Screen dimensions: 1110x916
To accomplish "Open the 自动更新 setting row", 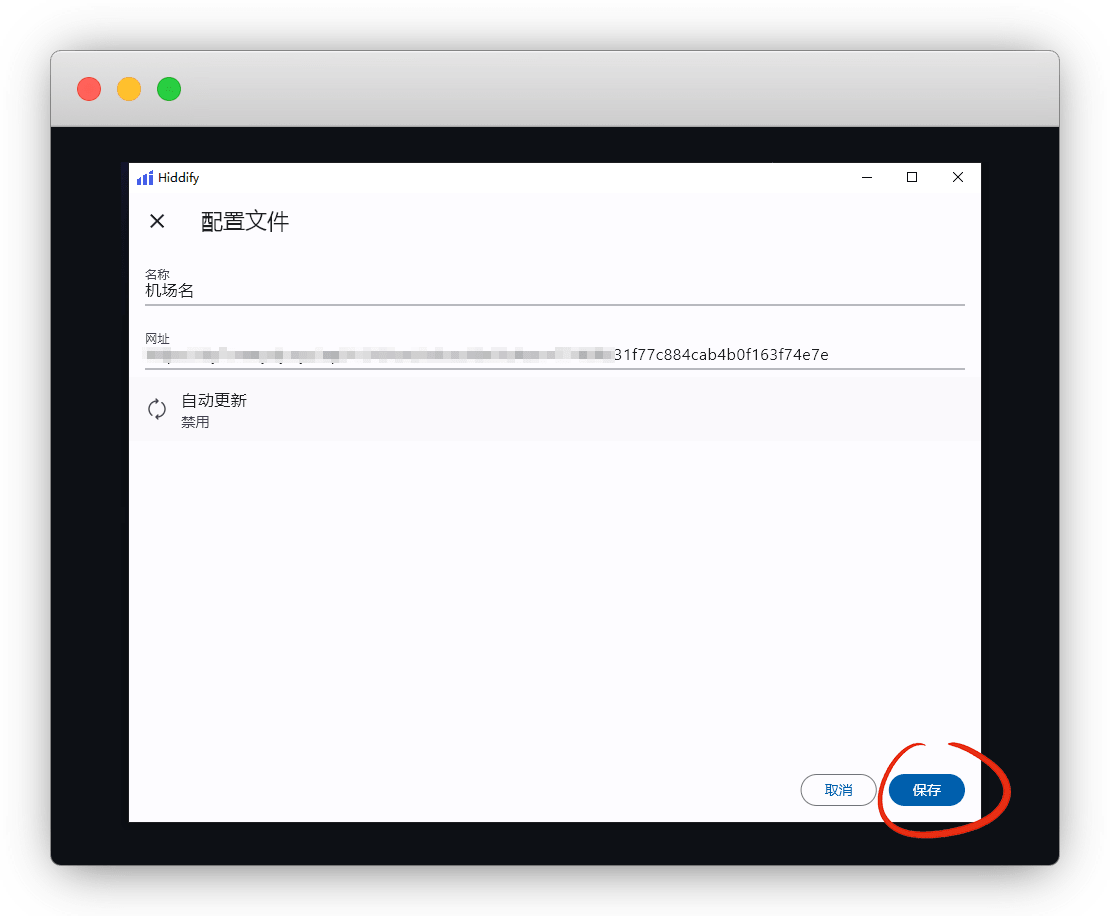I will (554, 409).
